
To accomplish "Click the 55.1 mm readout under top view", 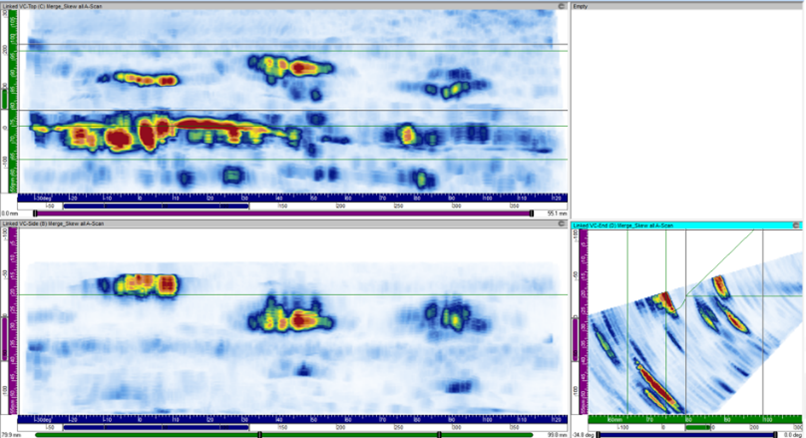I will pyautogui.click(x=557, y=213).
